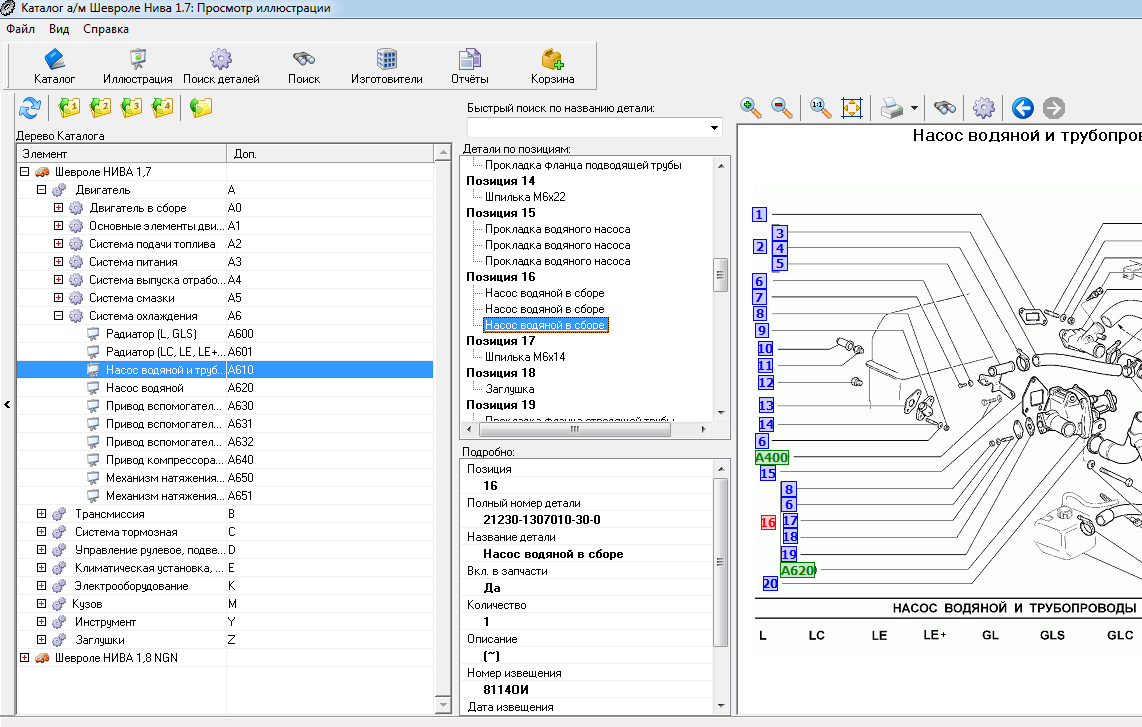Set illustration zoom to 1:1
Screen dimensions: 1142x727
coord(821,109)
